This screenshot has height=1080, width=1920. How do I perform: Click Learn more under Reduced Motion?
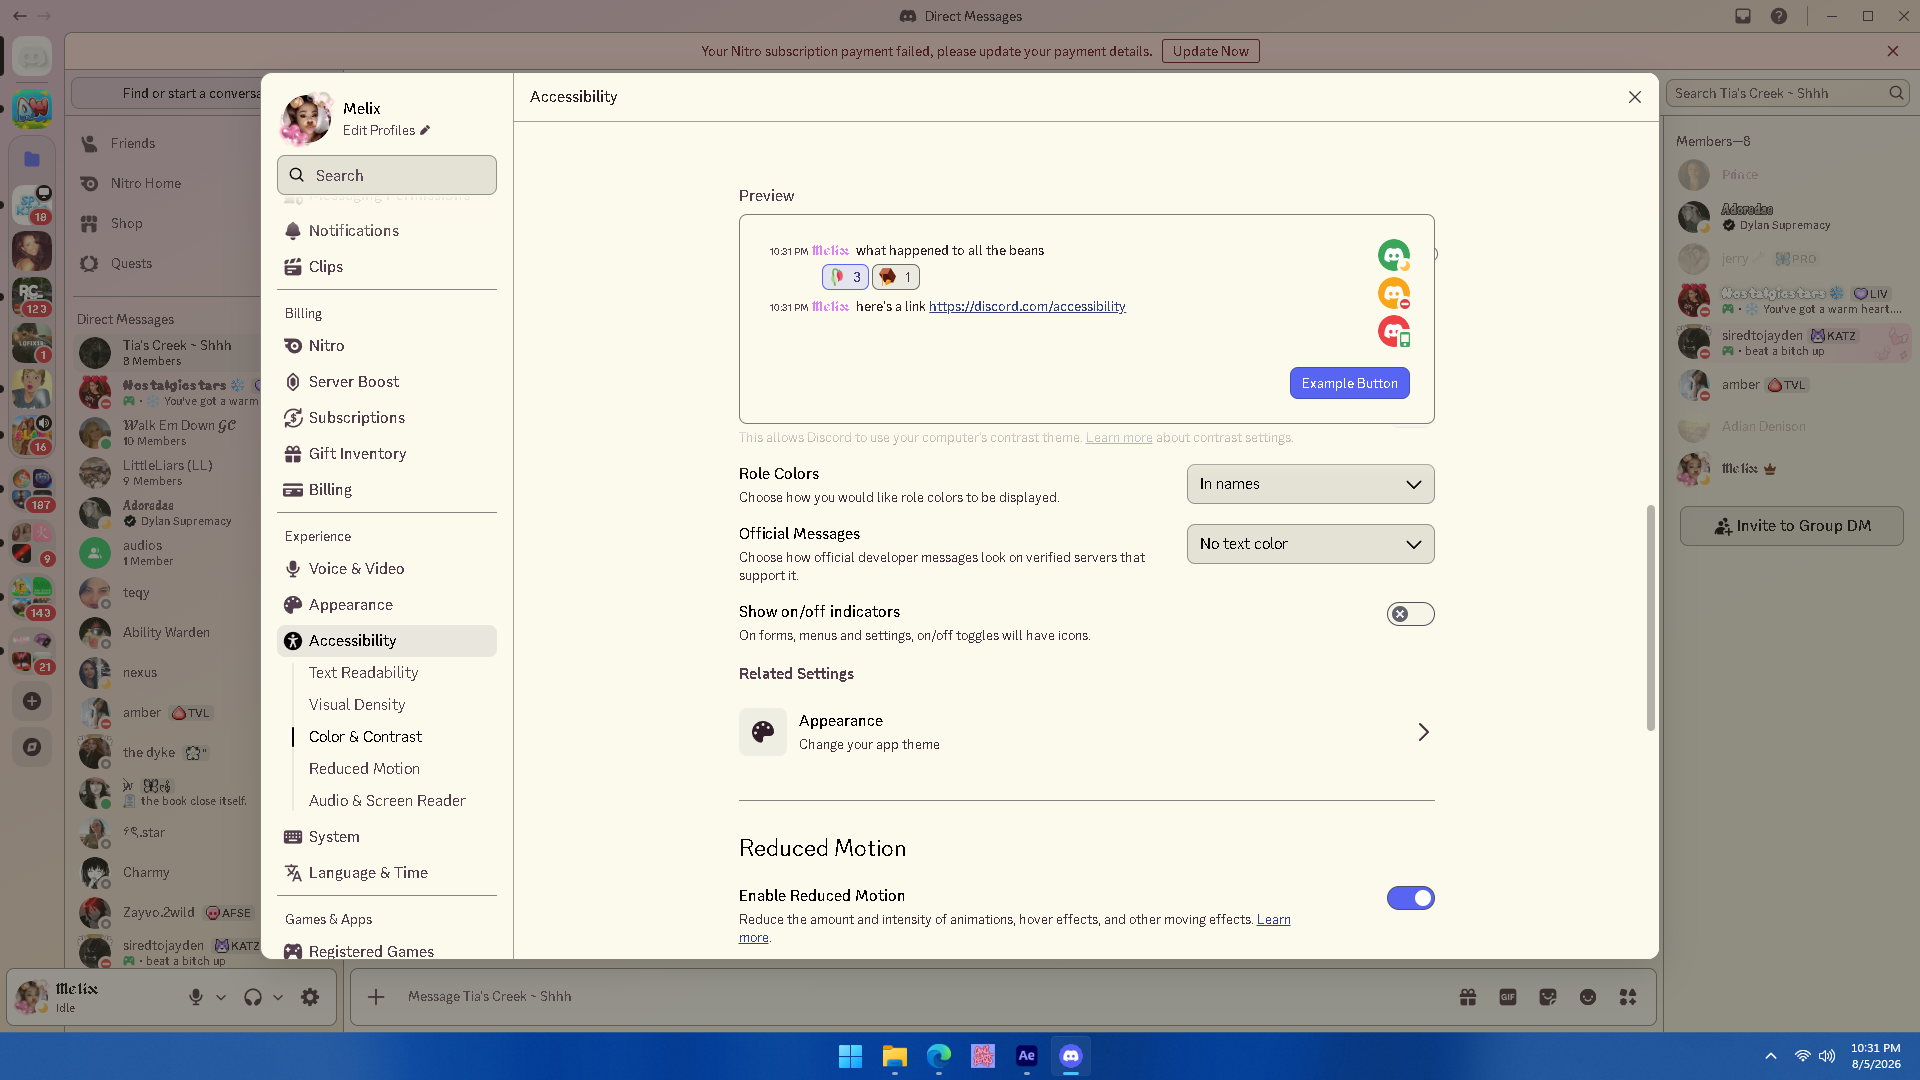(1273, 920)
